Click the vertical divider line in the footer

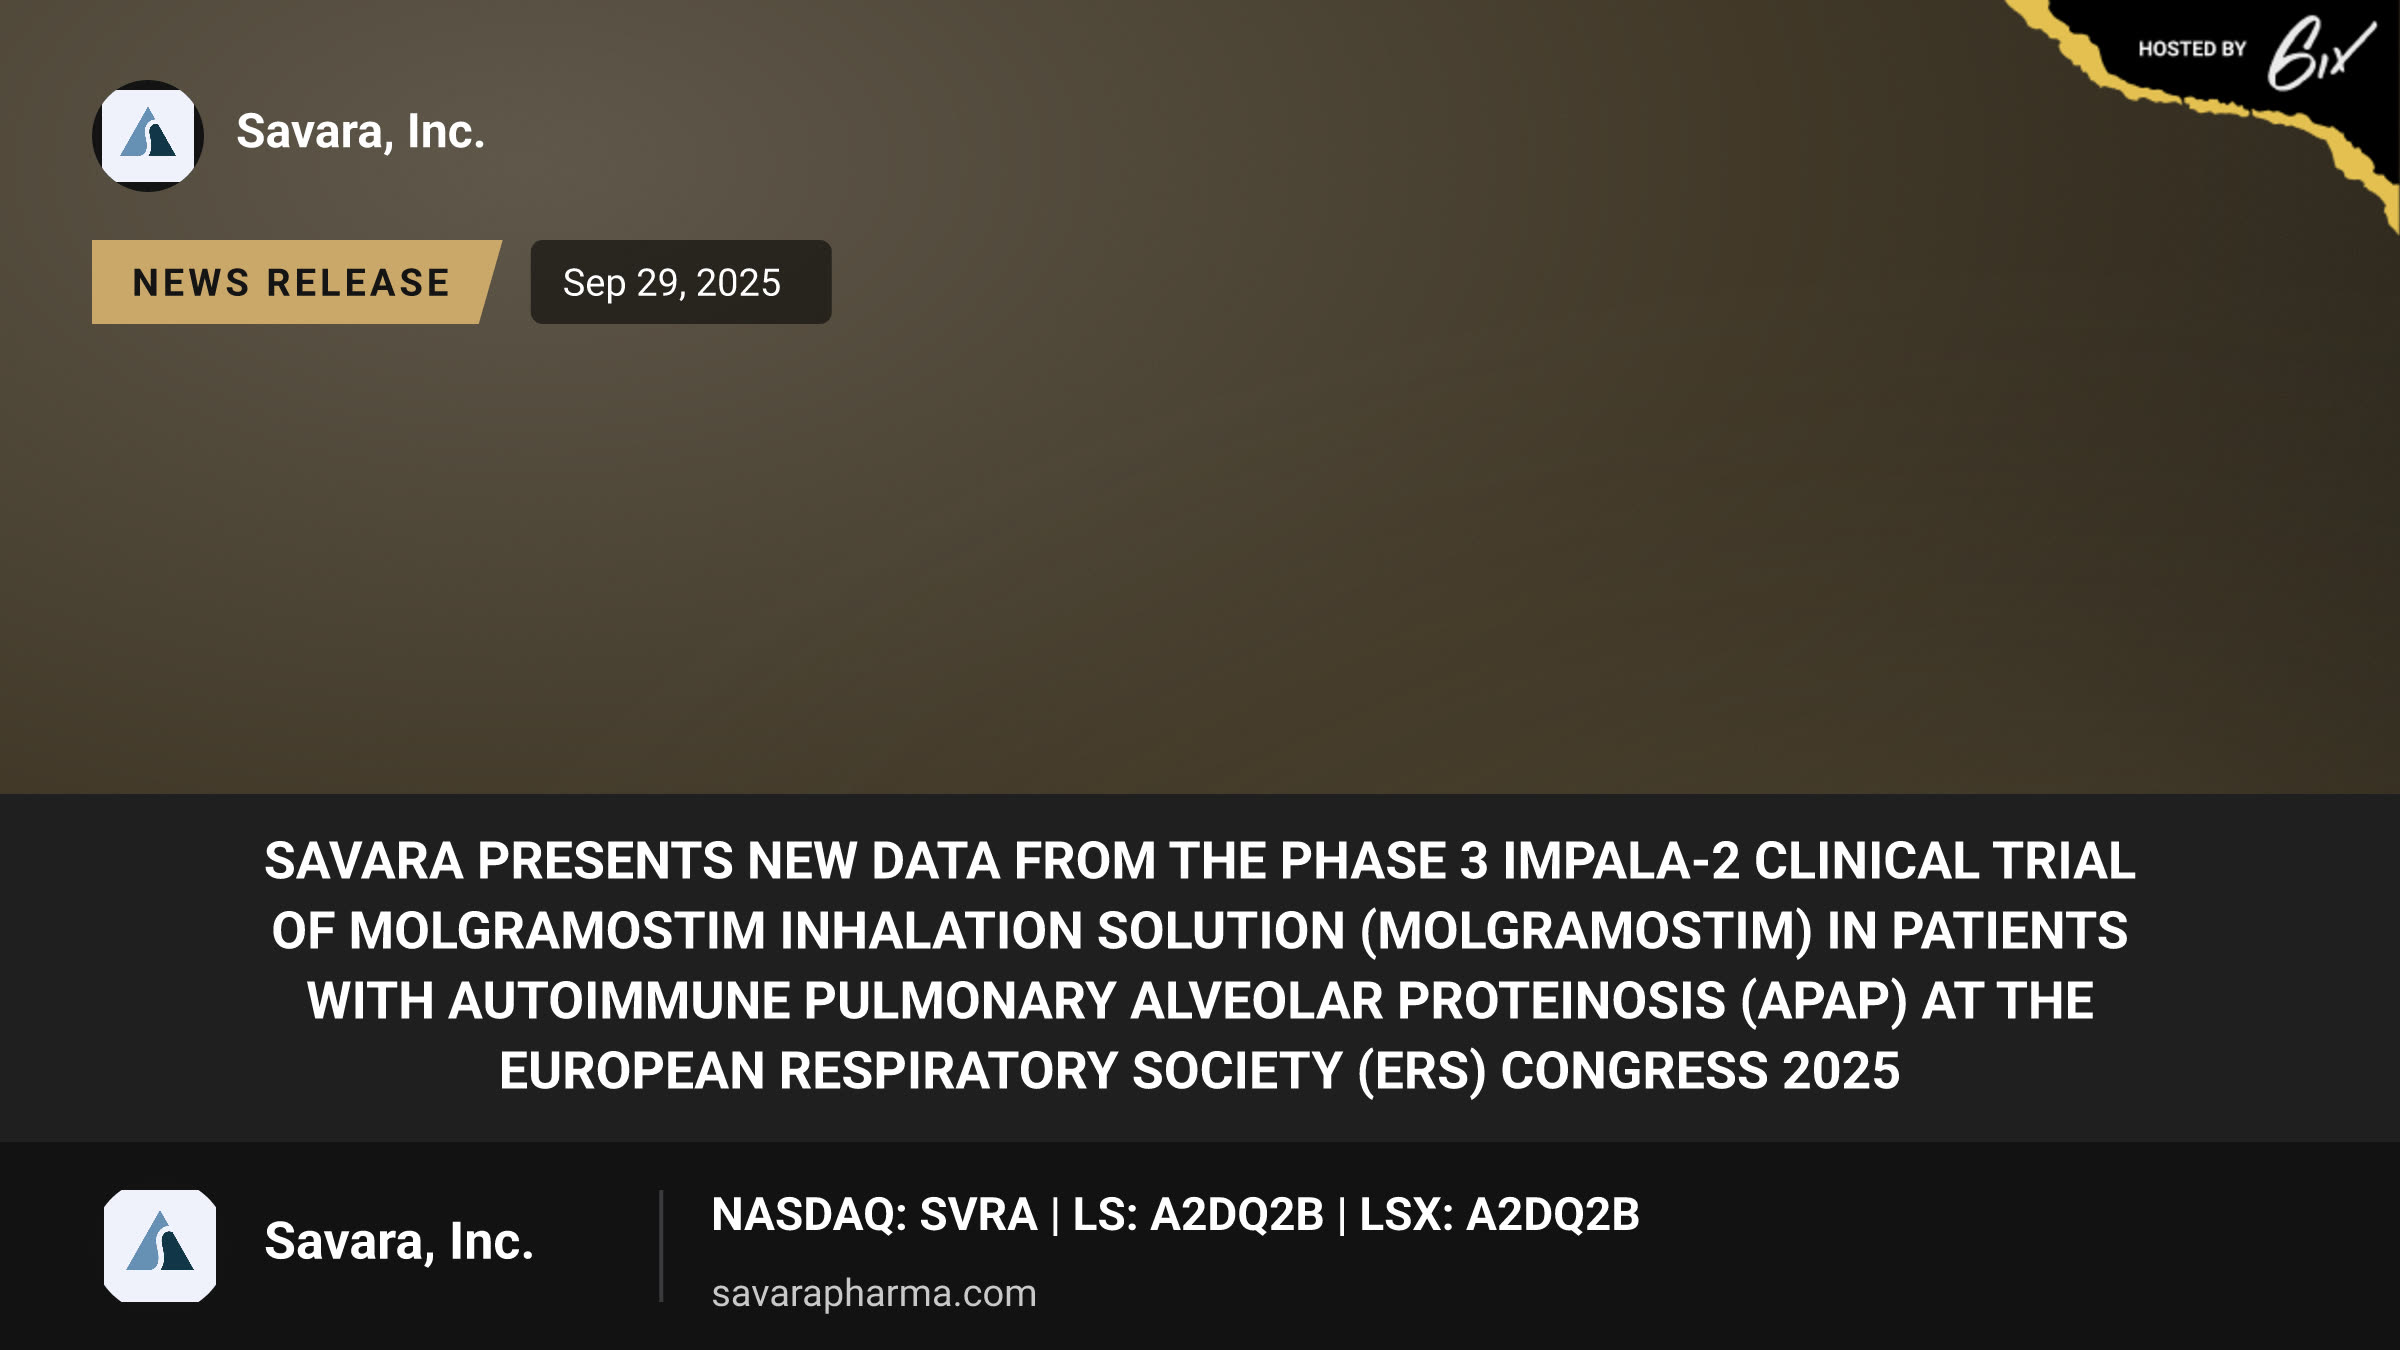click(661, 1246)
